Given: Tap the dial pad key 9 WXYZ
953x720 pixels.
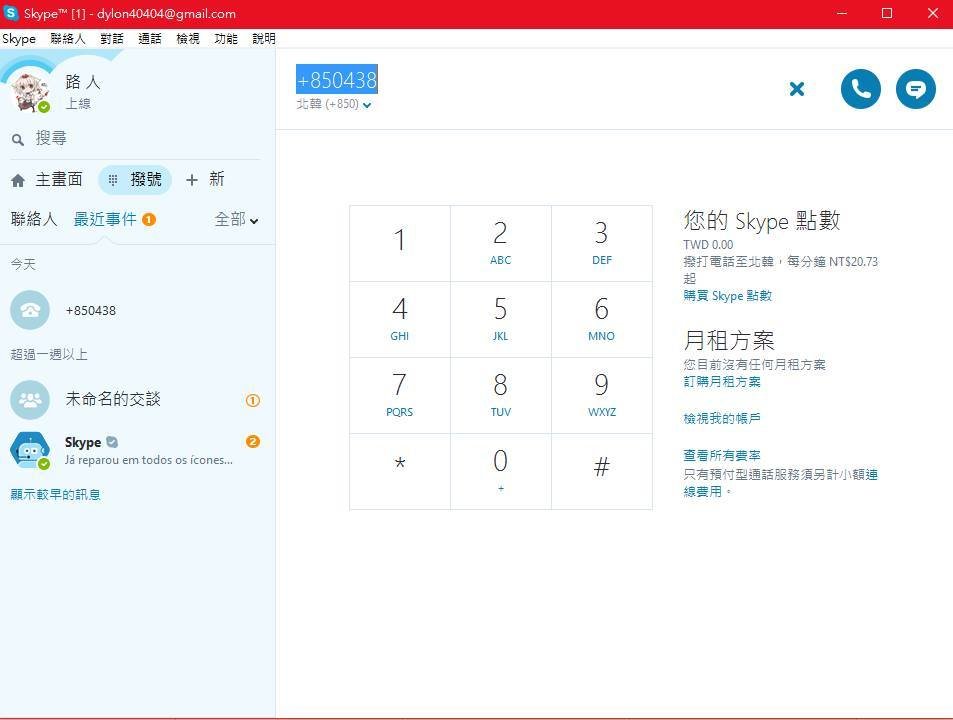Looking at the screenshot, I should point(602,396).
